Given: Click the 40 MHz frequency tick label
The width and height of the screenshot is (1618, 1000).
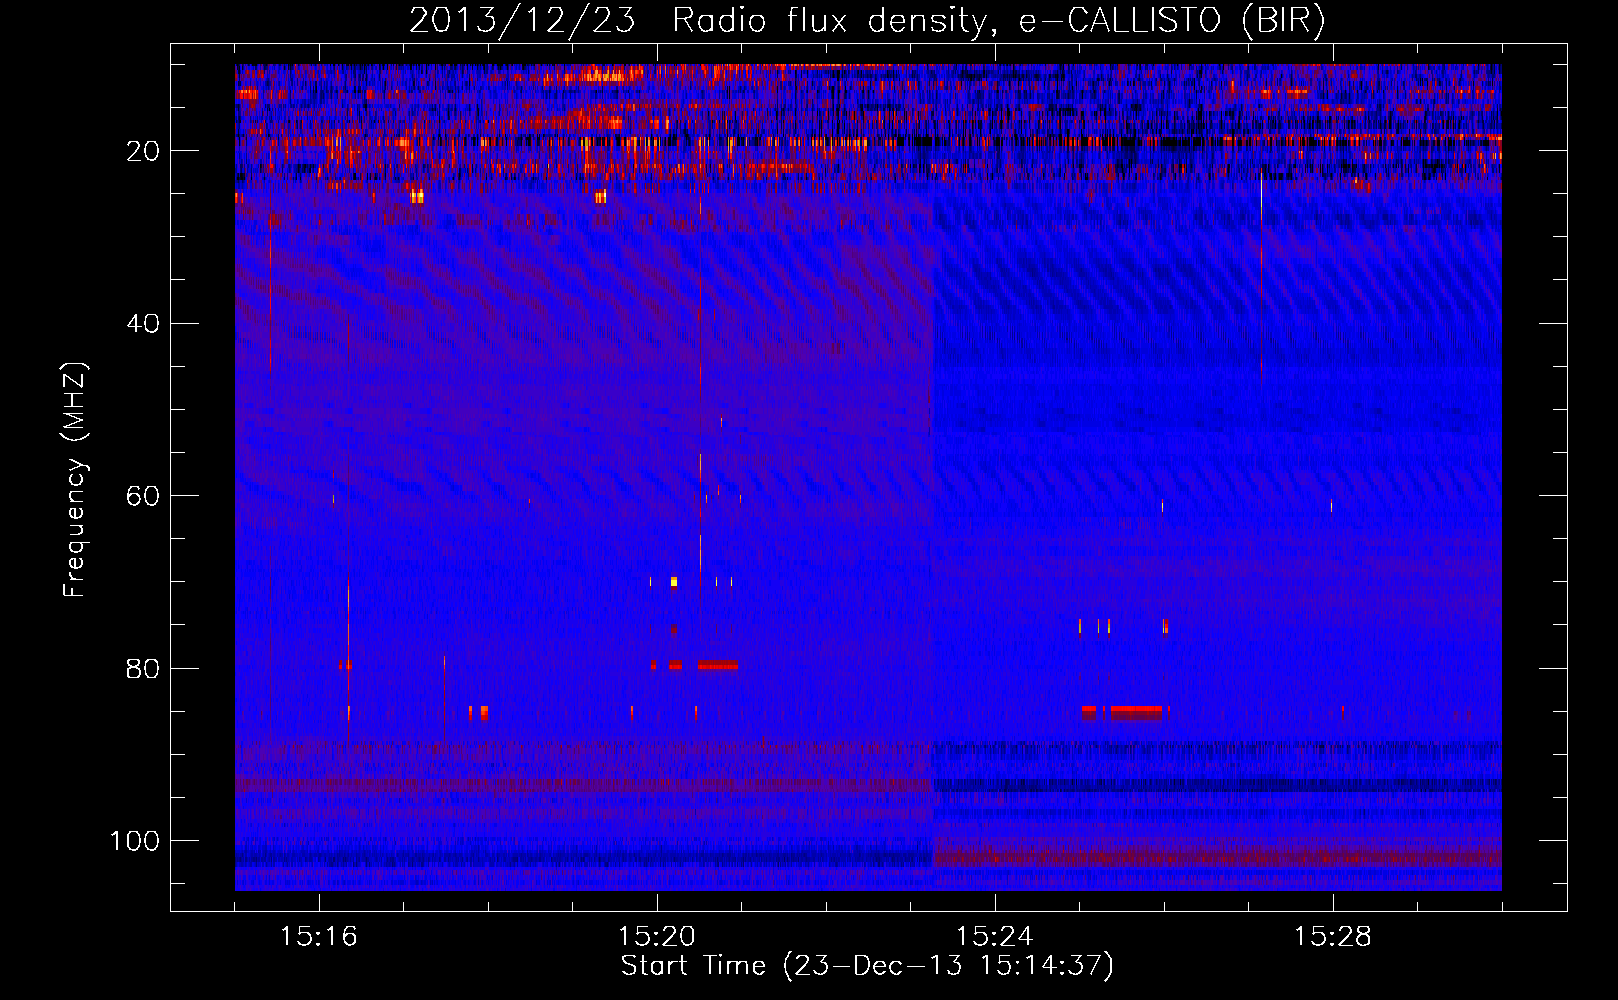Looking at the screenshot, I should pos(143,324).
